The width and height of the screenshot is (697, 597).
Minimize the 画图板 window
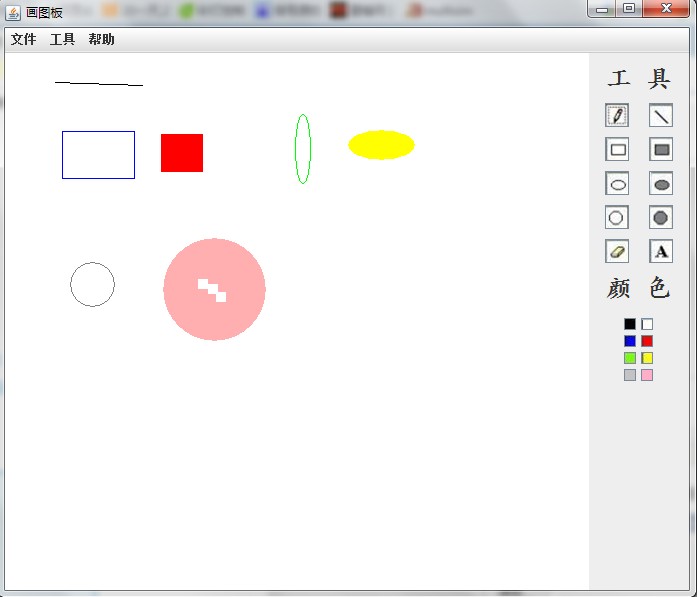(x=602, y=8)
